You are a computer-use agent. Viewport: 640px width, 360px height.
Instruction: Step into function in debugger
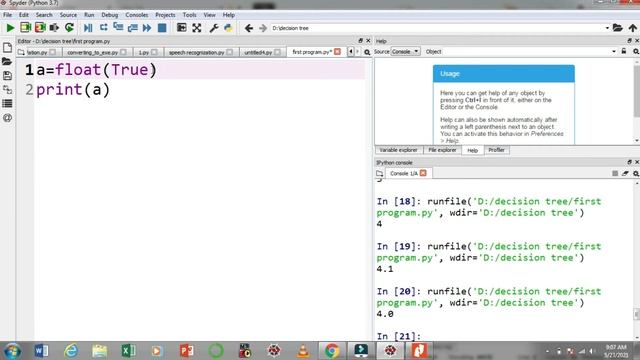(118, 28)
